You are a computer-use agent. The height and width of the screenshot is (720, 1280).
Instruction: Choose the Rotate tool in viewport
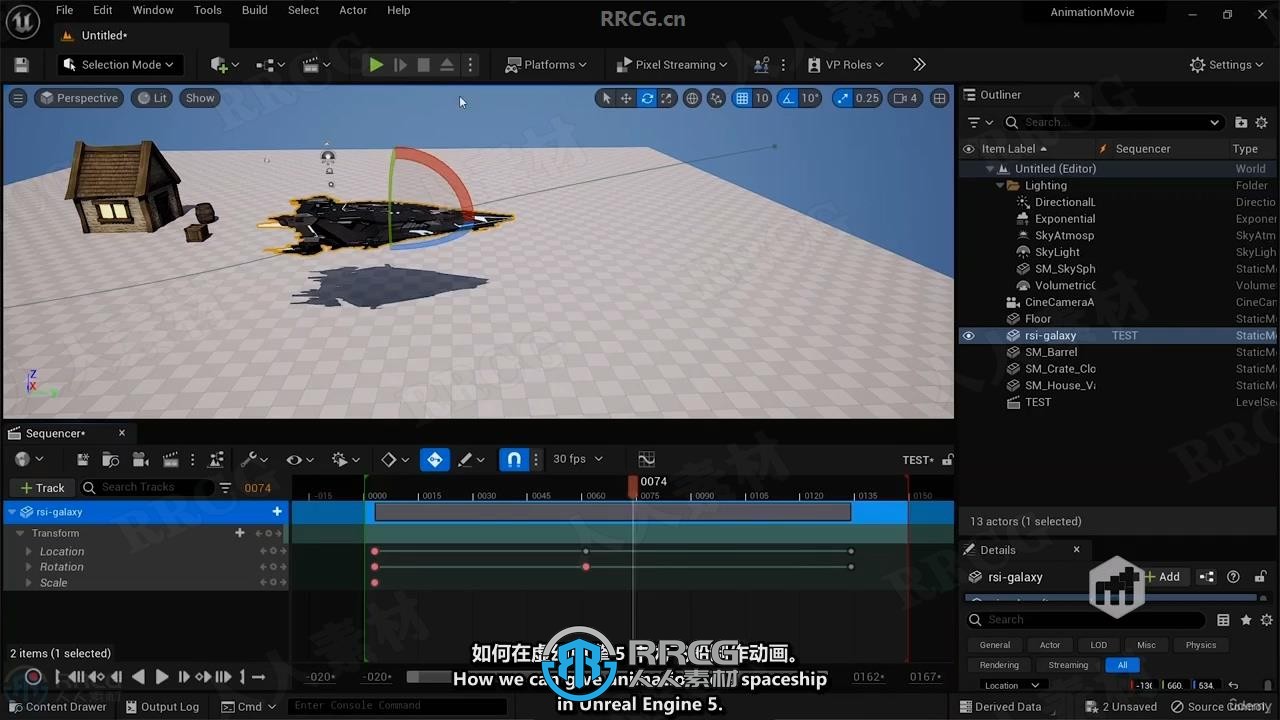pos(647,98)
